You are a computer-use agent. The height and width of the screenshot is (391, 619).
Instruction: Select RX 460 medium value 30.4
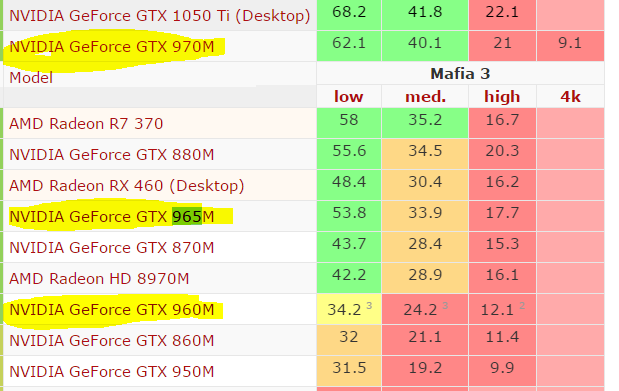click(x=425, y=182)
